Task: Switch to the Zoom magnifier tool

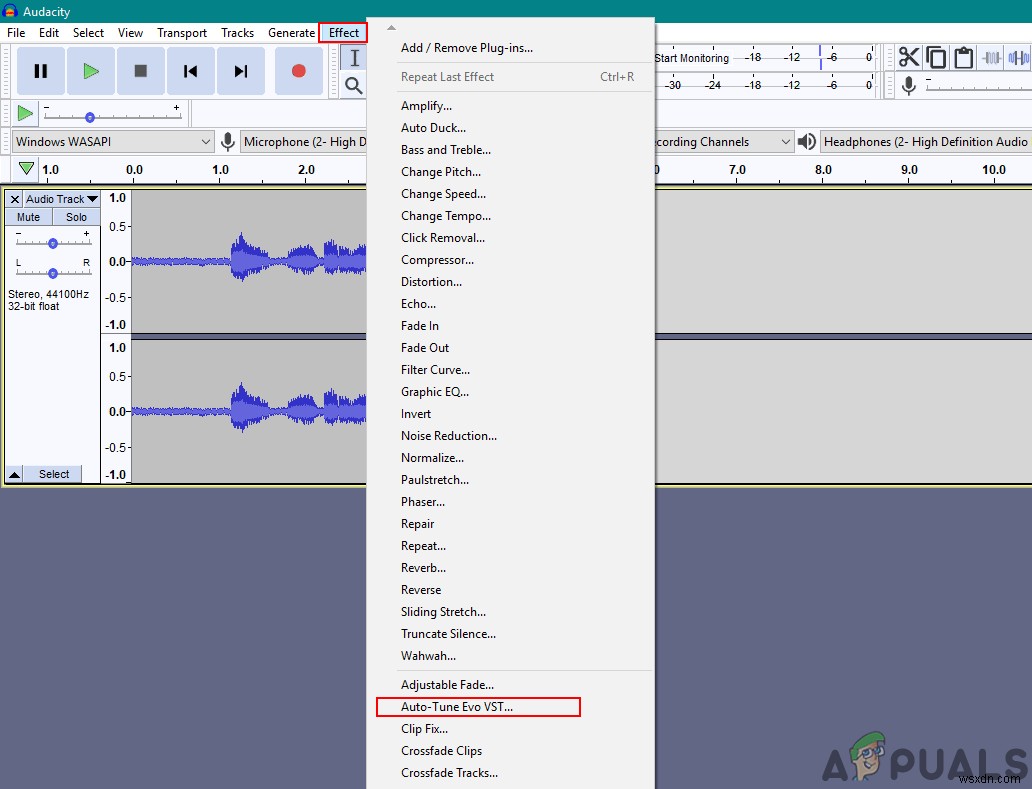Action: coord(353,85)
